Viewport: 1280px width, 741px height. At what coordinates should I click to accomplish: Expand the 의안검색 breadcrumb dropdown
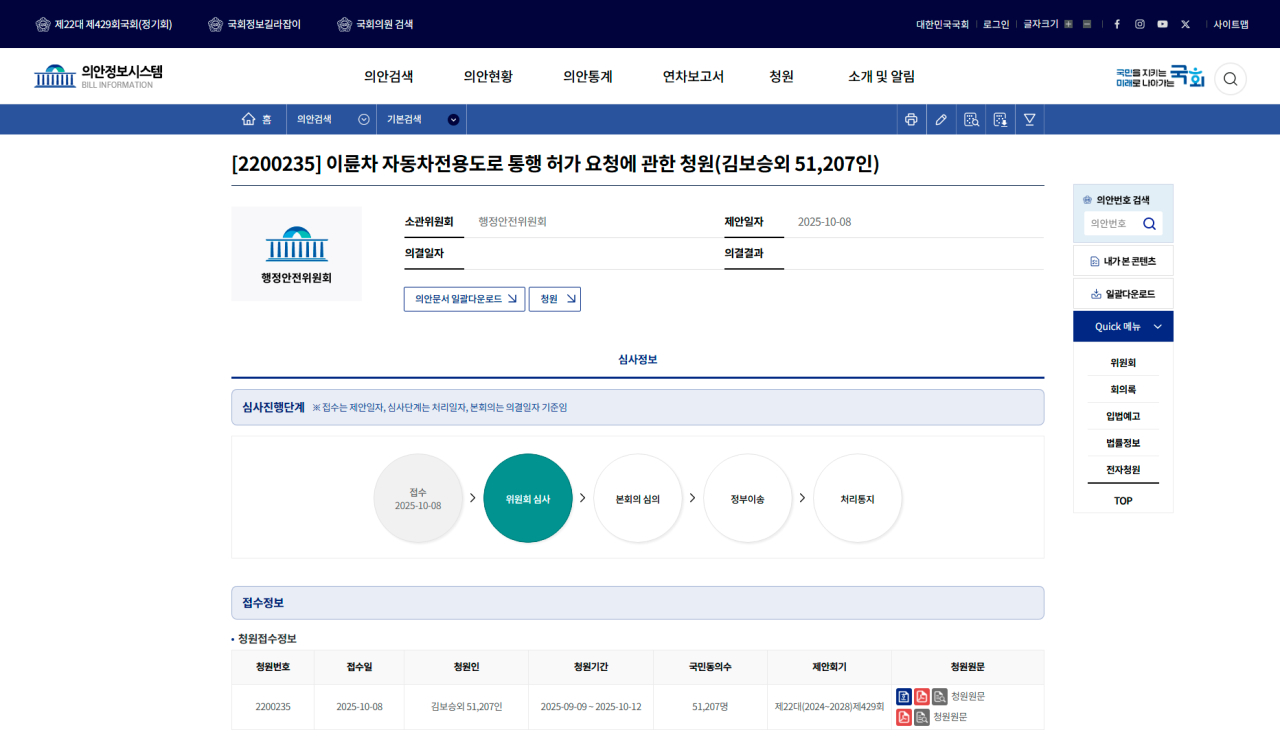pos(364,120)
